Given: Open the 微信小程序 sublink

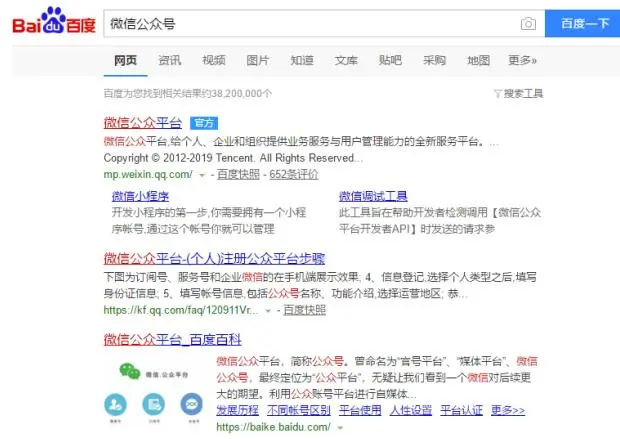Looking at the screenshot, I should pyautogui.click(x=140, y=196).
